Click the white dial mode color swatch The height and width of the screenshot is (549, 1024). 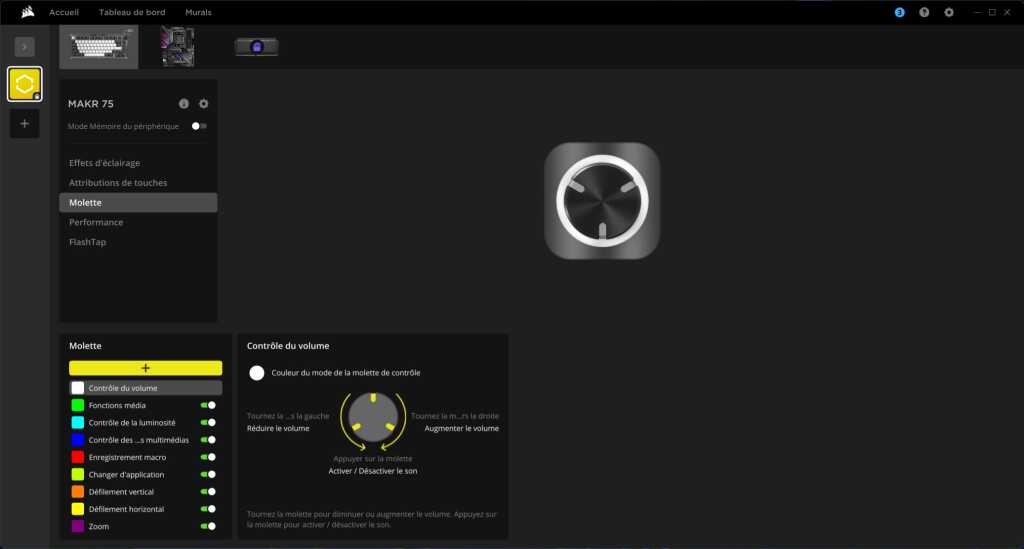coord(257,373)
